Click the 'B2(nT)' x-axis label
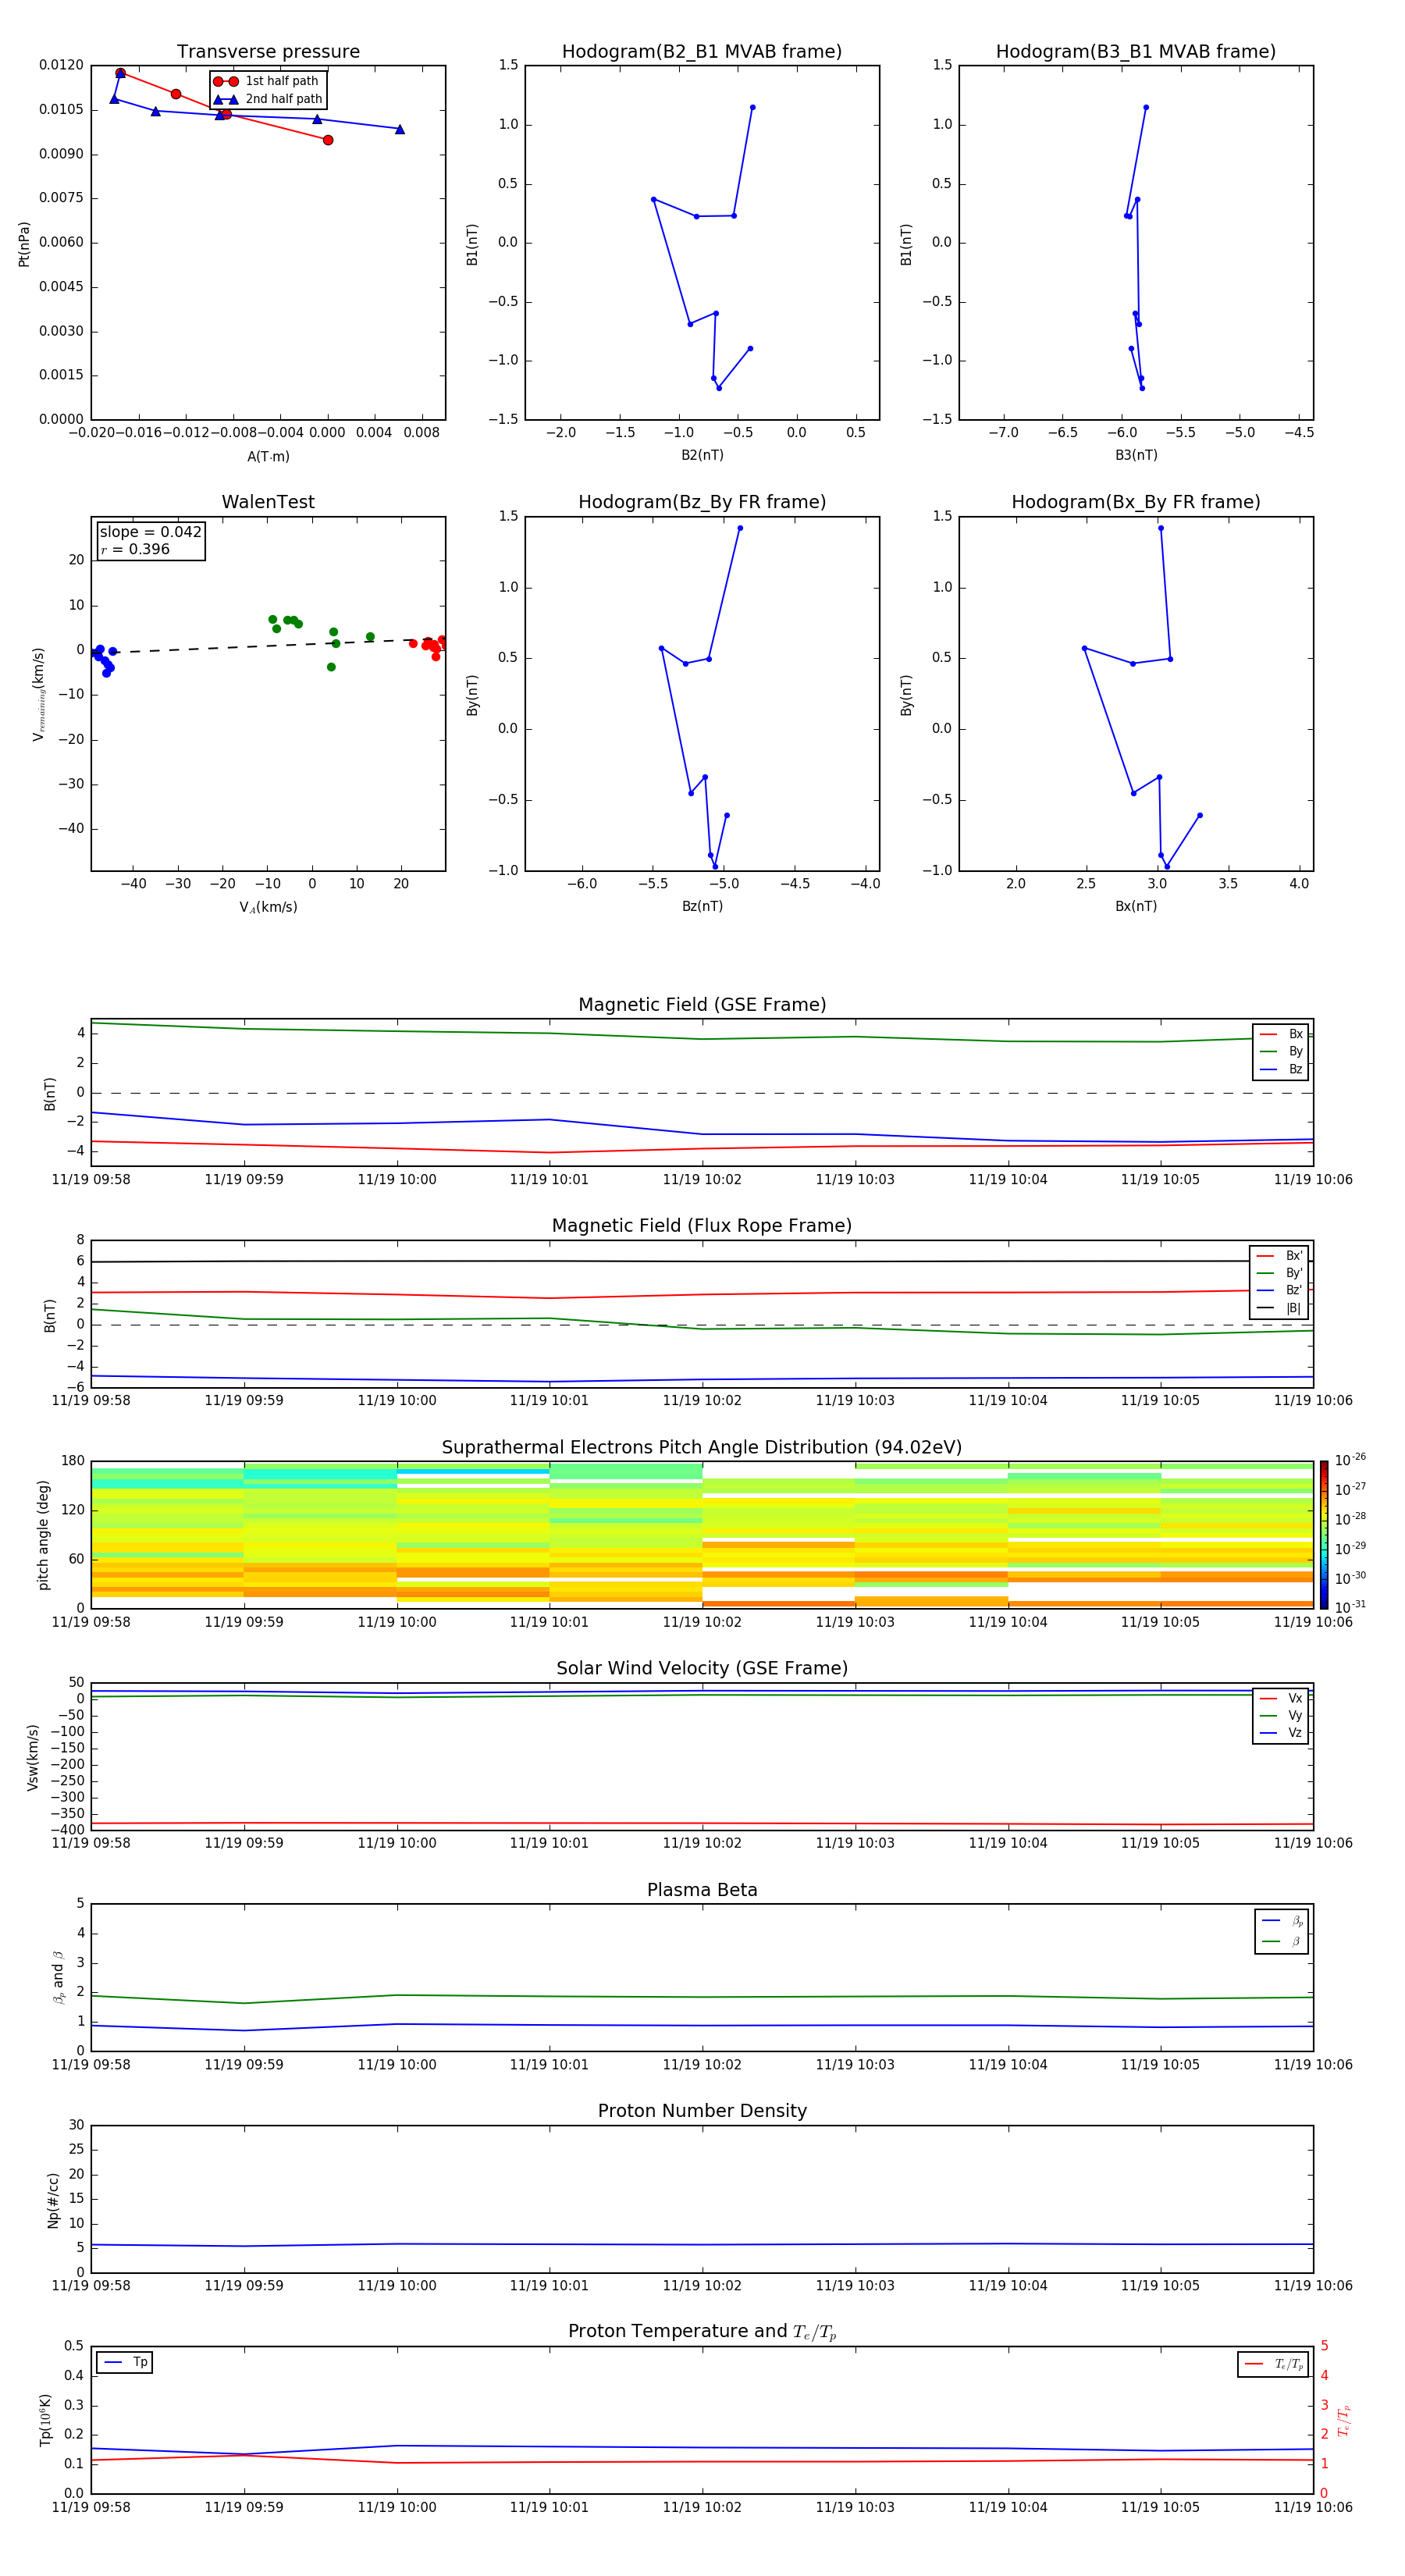 pos(702,455)
